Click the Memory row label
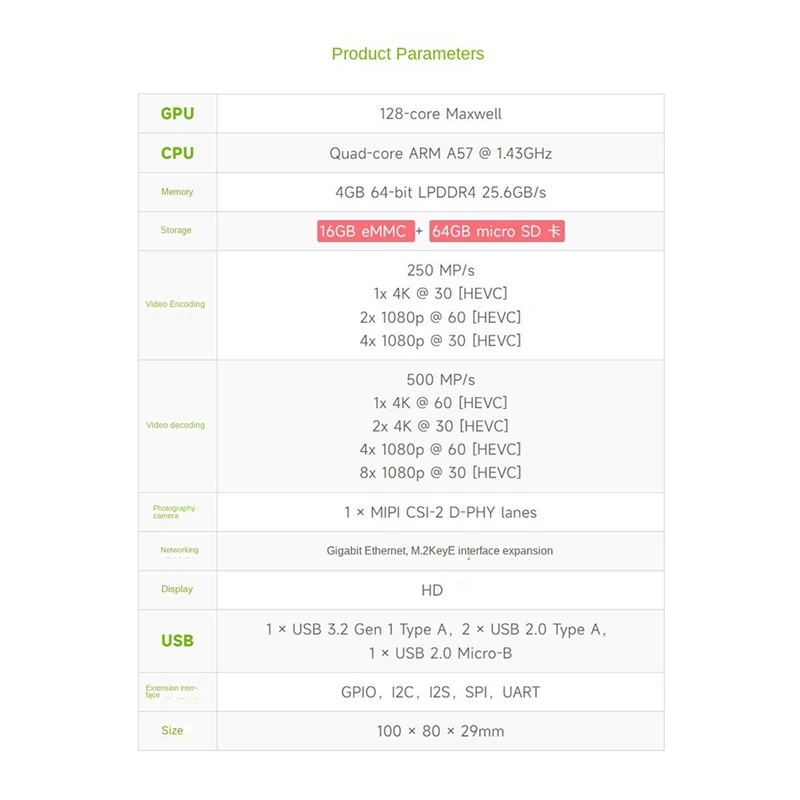 (x=177, y=192)
